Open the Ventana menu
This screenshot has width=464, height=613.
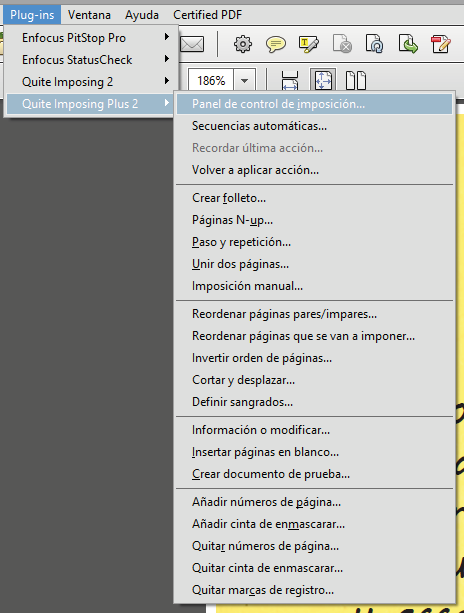click(x=89, y=15)
